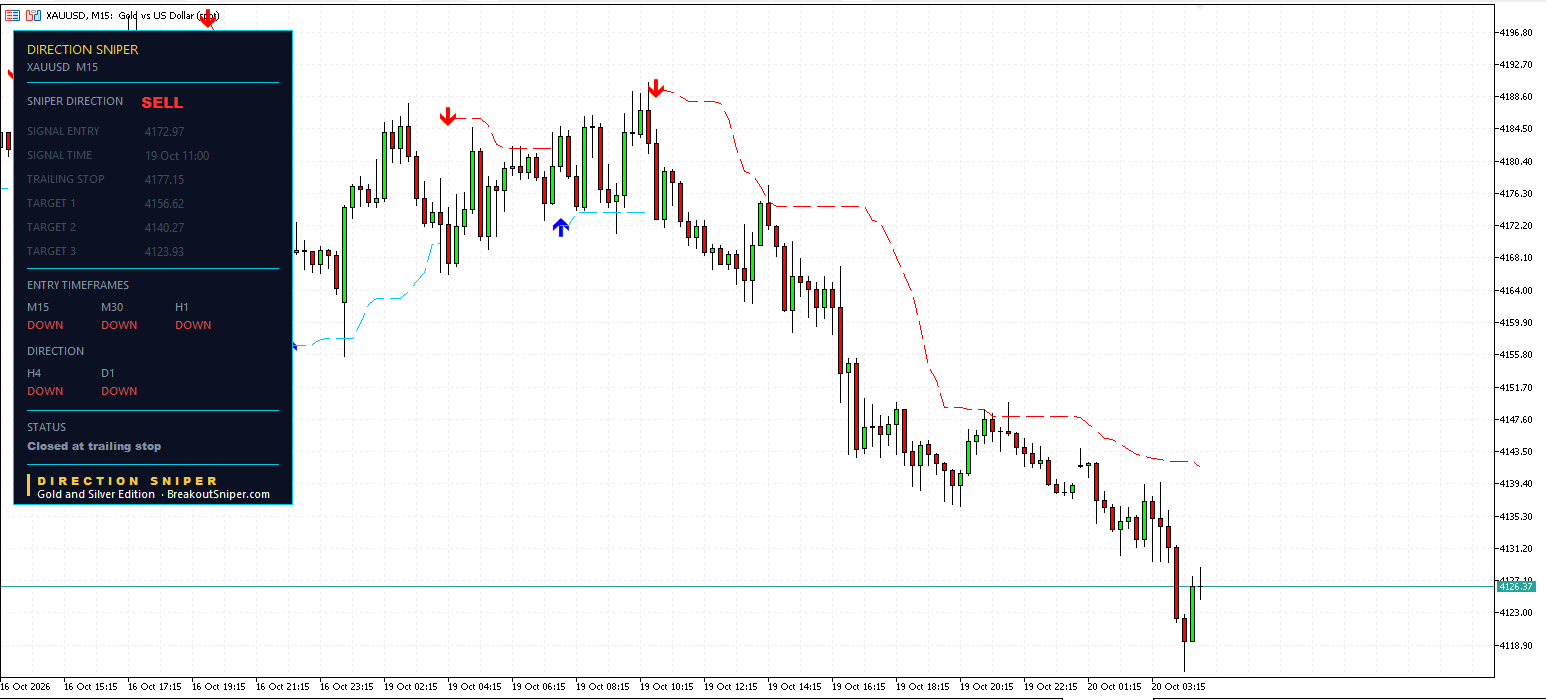The image size is (1546, 700).
Task: Click the time label 19 Oct 14:15
Action: [x=795, y=687]
